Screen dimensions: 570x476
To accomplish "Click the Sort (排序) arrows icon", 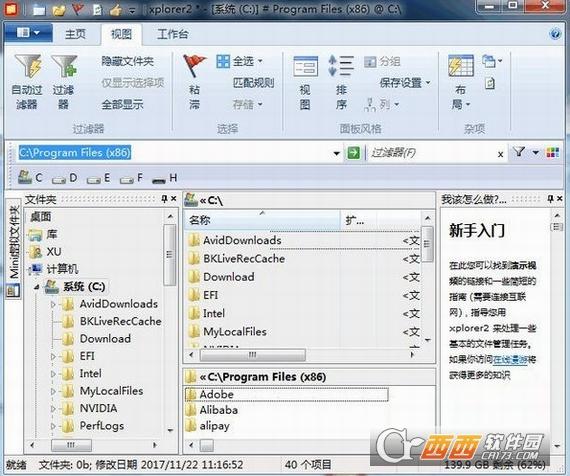I will 341,65.
